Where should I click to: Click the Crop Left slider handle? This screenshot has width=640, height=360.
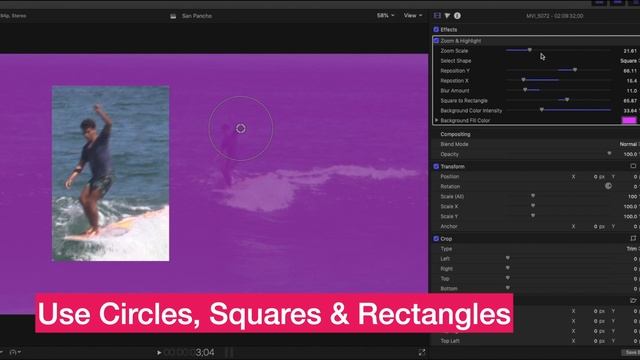click(x=508, y=258)
